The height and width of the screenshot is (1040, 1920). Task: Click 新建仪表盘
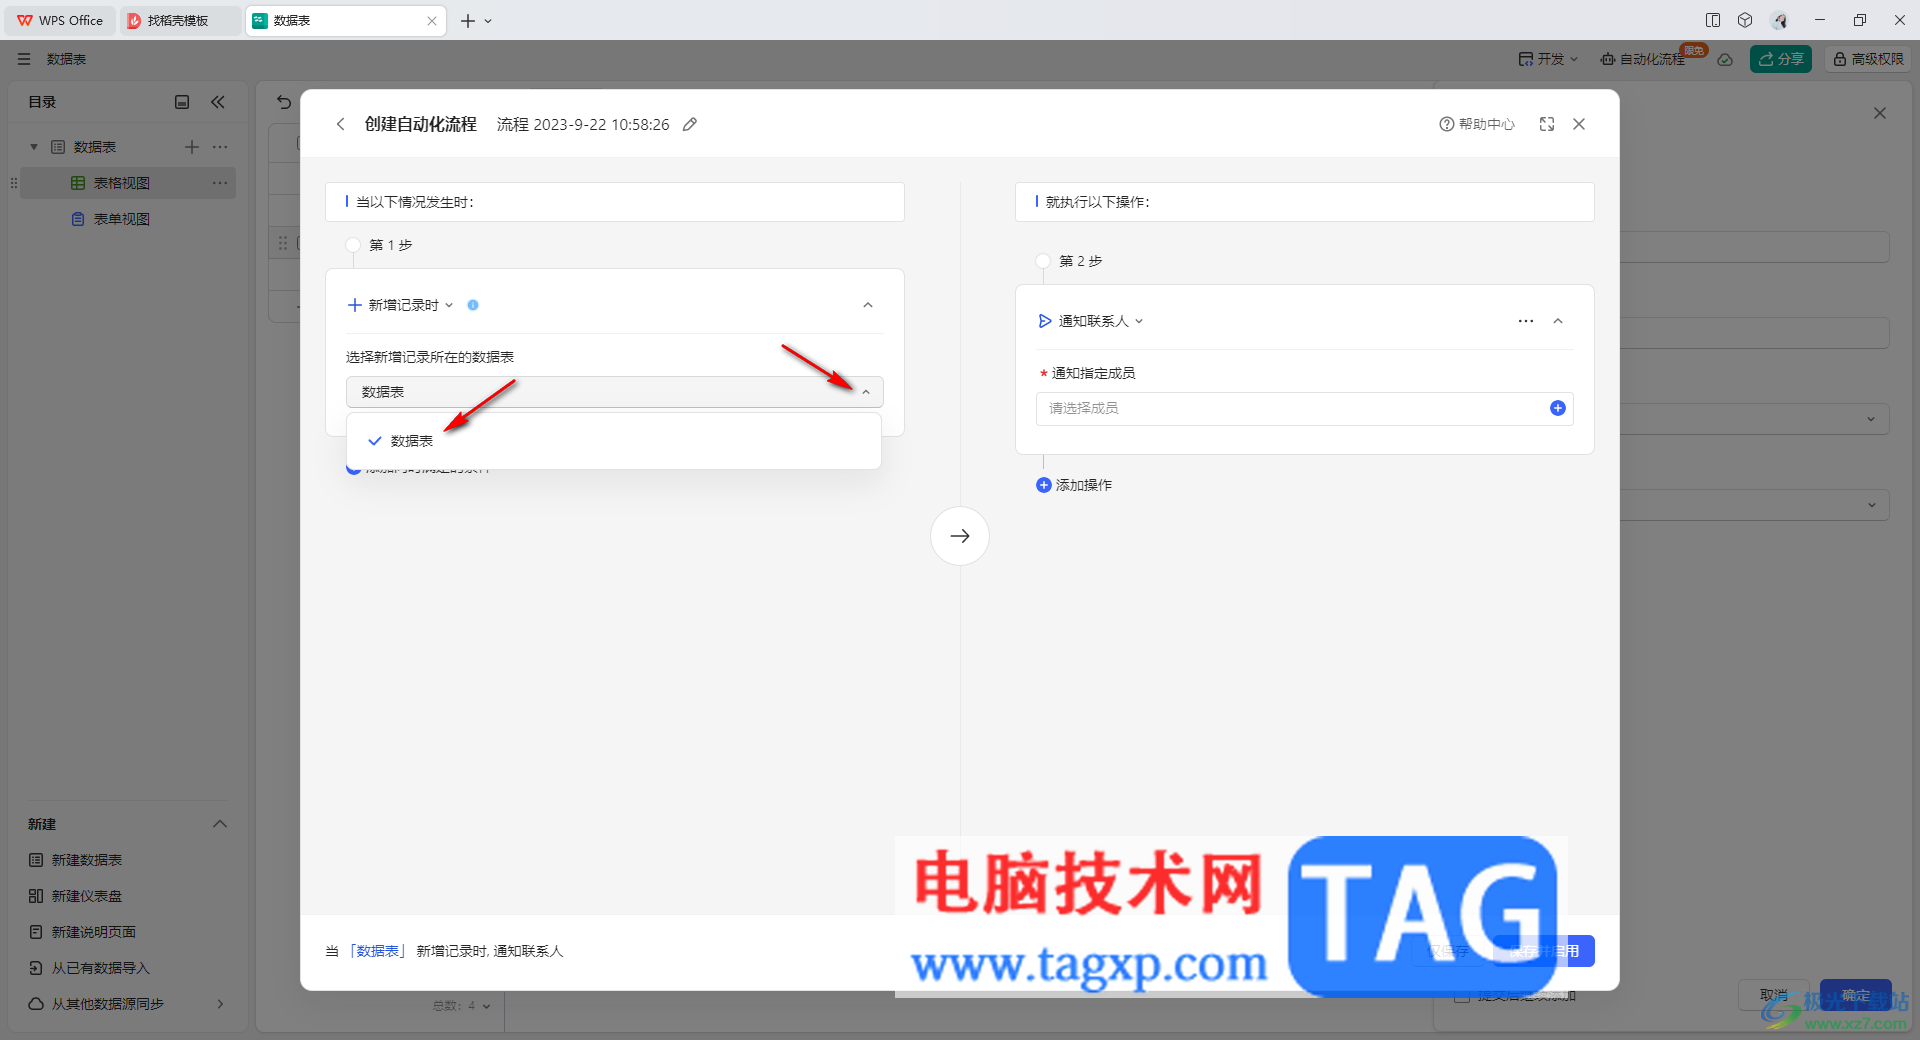(x=76, y=896)
